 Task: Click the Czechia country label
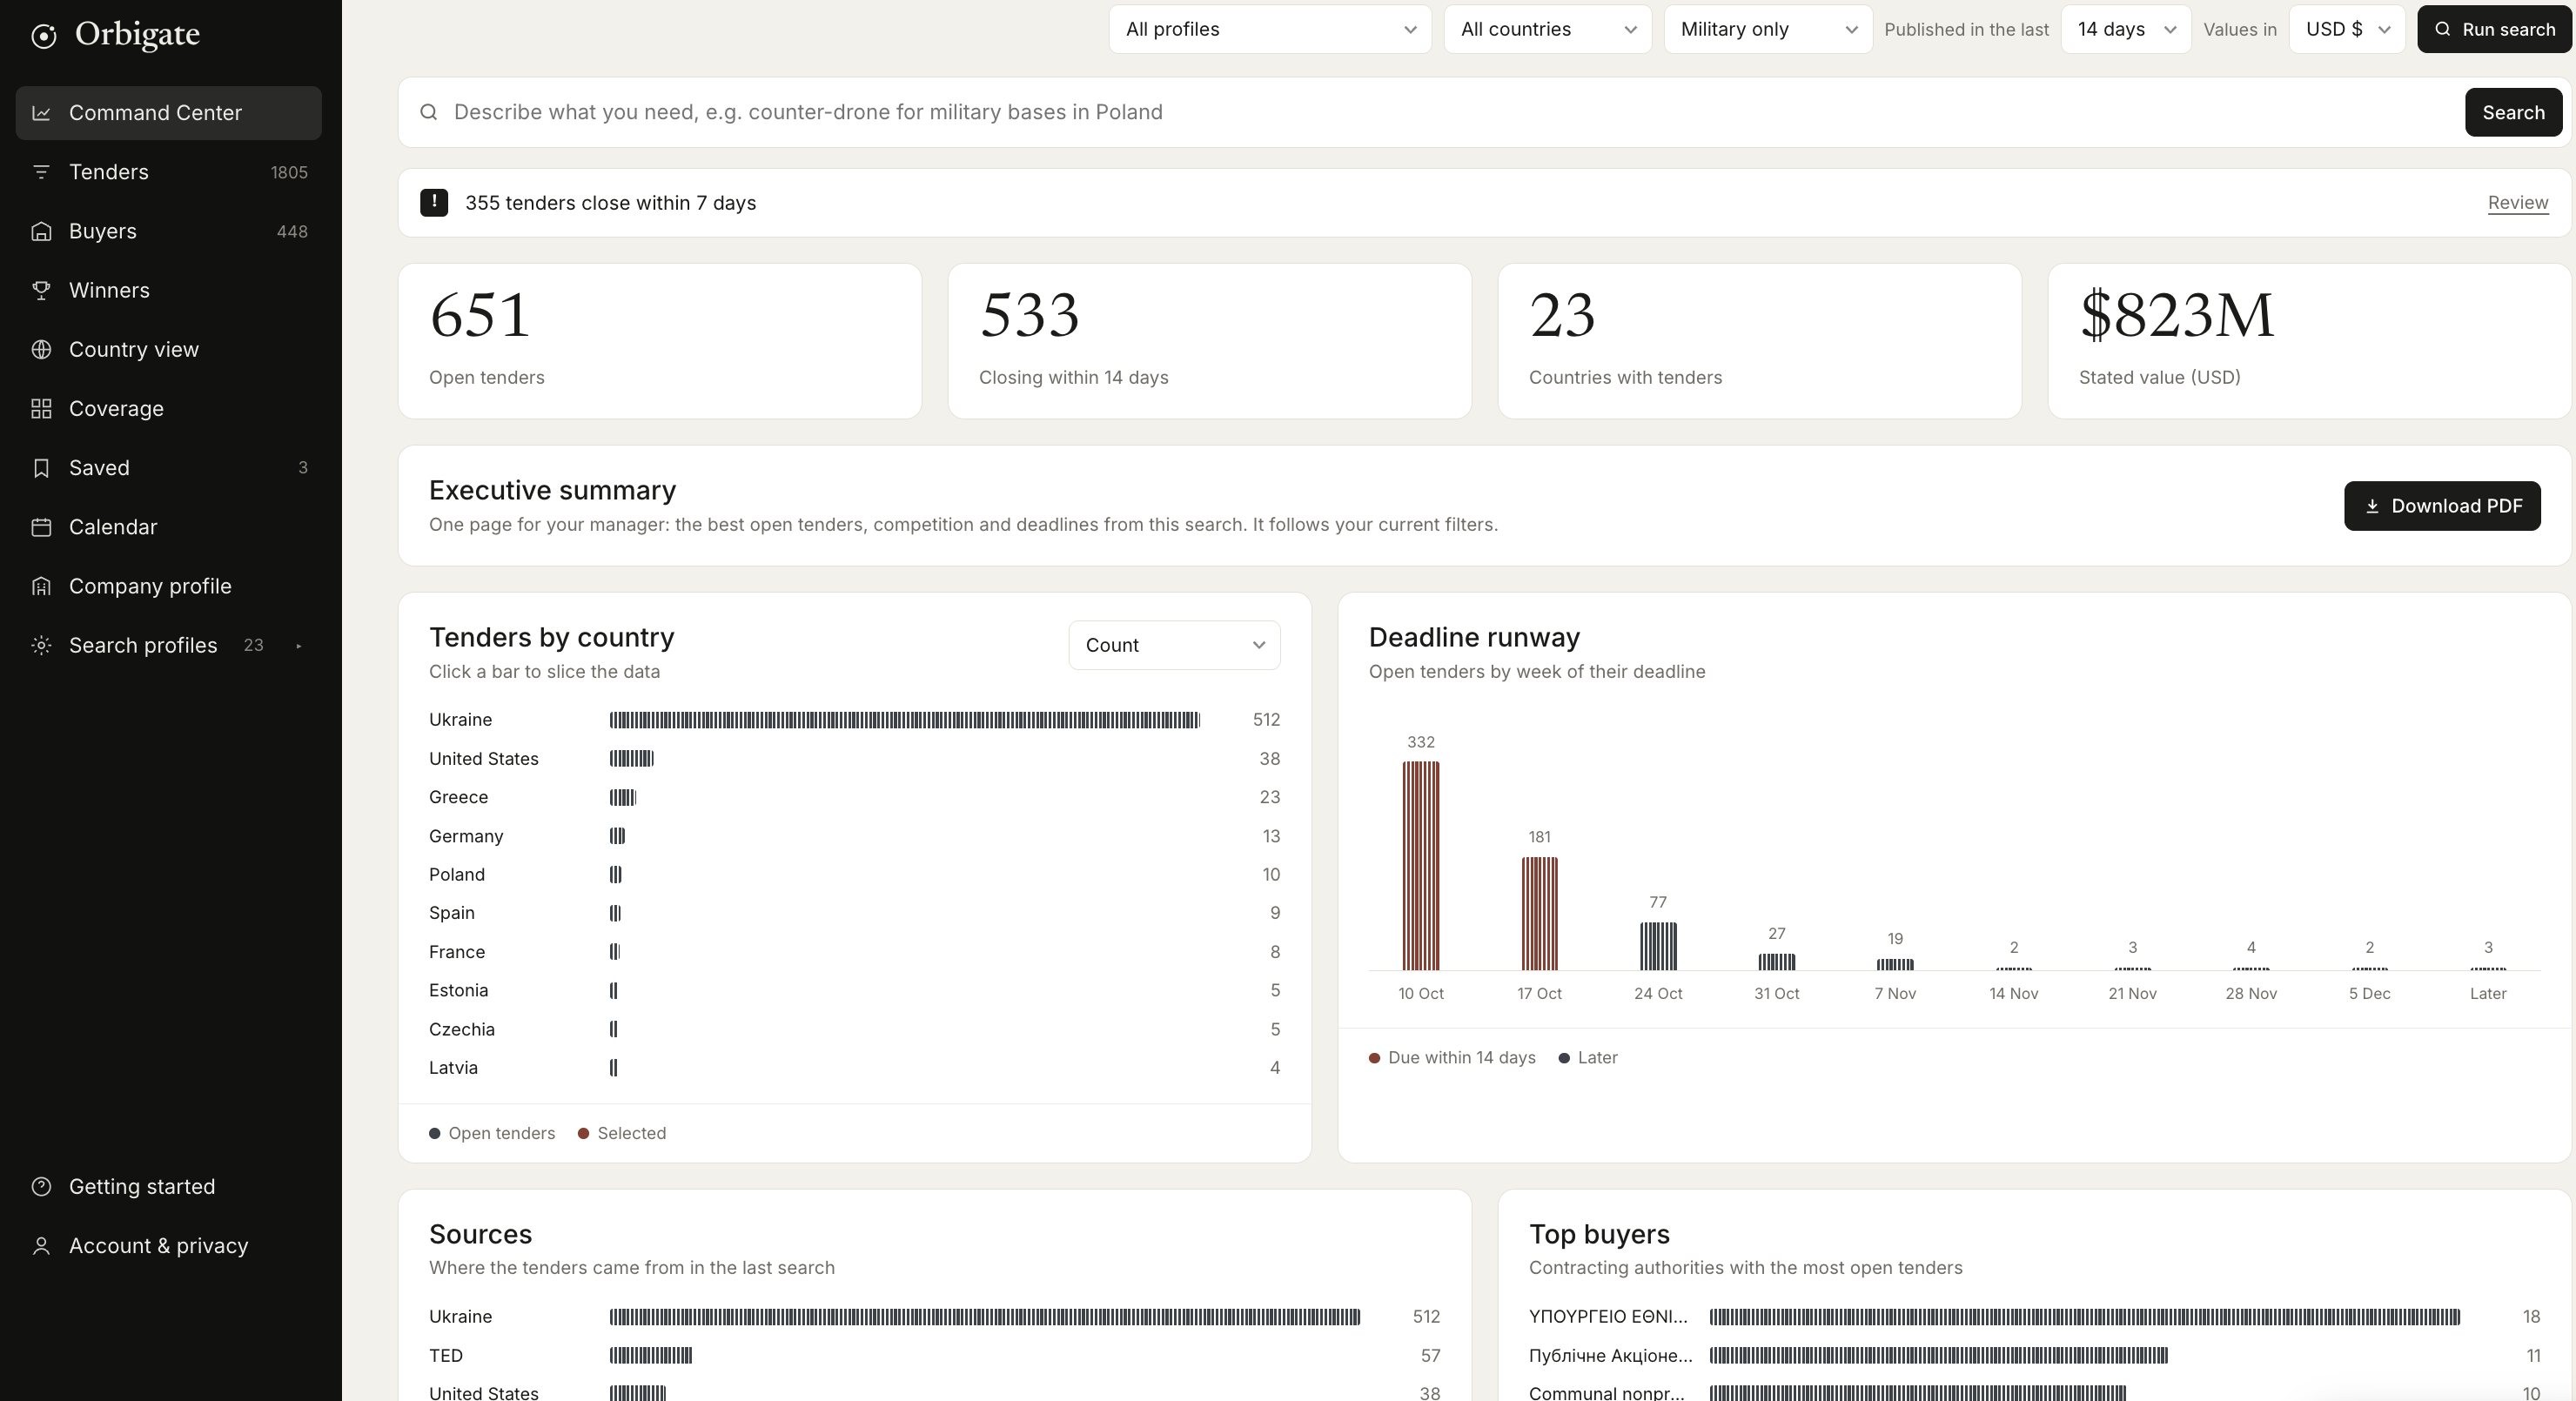click(x=462, y=1029)
